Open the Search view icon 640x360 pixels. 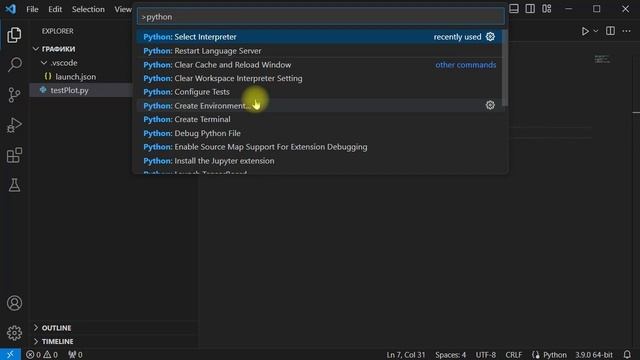[x=14, y=64]
